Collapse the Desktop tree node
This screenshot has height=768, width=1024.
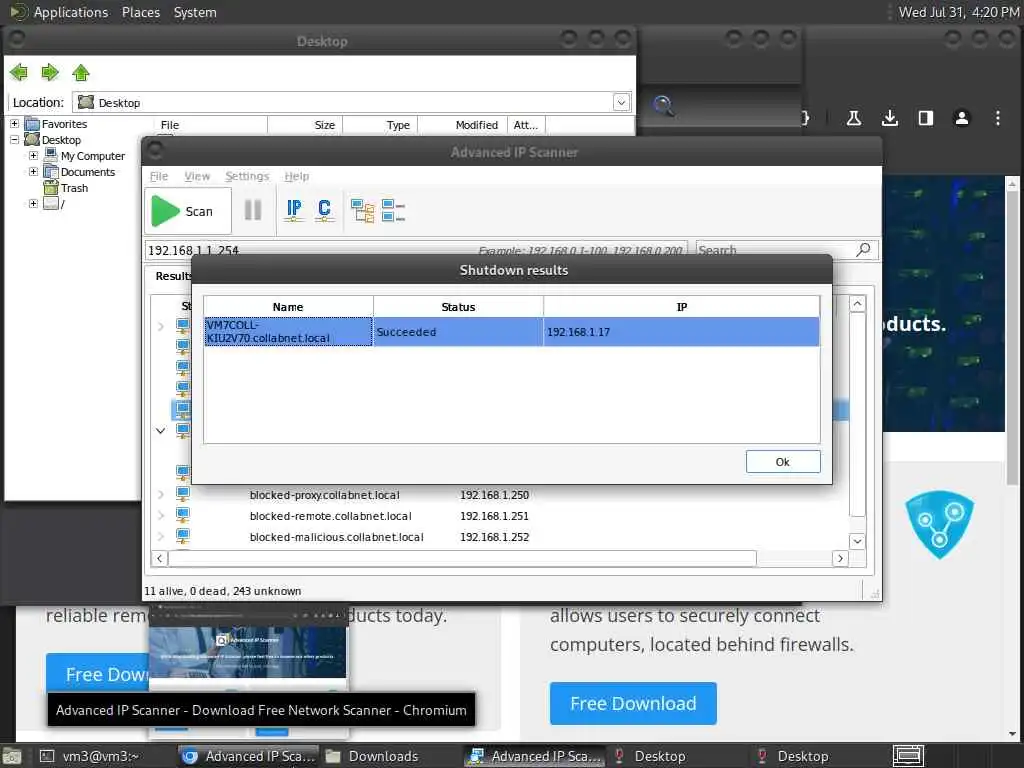pyautogui.click(x=14, y=140)
